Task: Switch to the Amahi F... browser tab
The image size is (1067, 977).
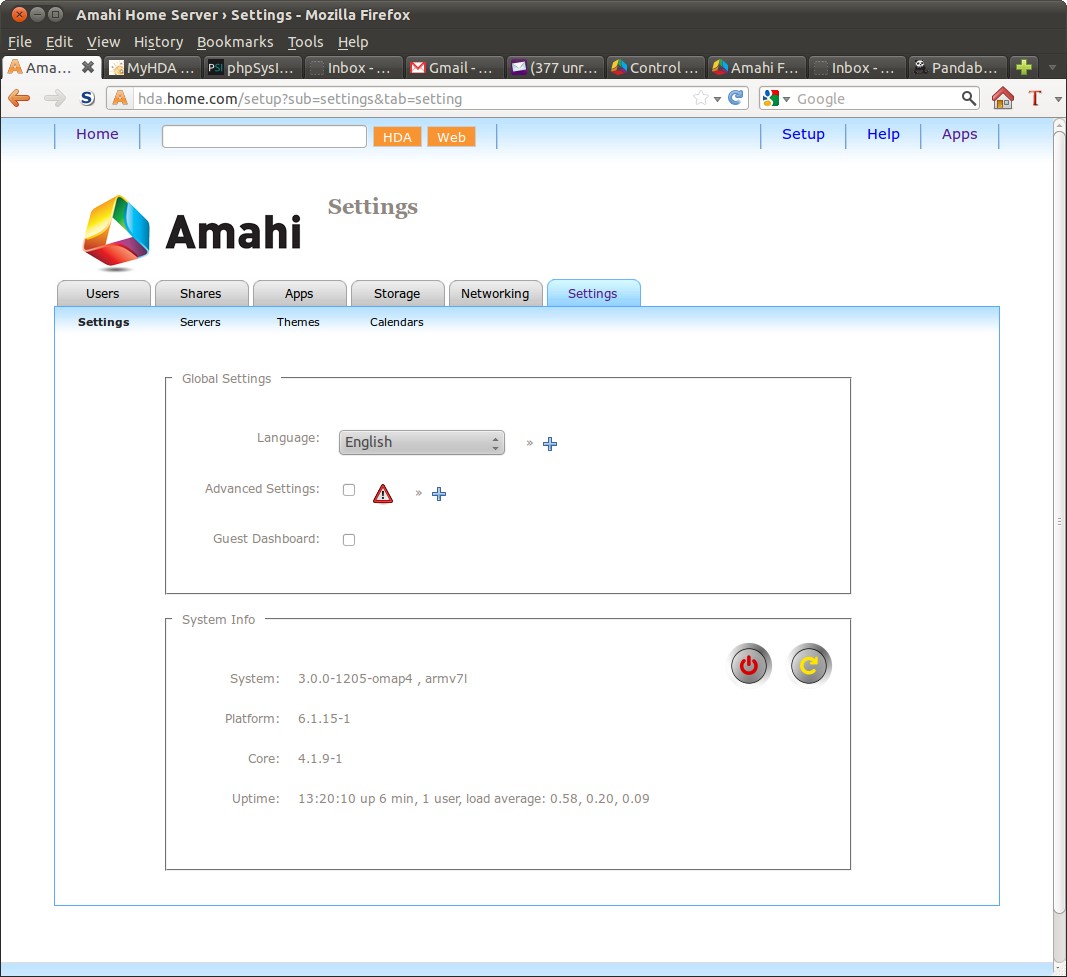Action: [x=757, y=67]
